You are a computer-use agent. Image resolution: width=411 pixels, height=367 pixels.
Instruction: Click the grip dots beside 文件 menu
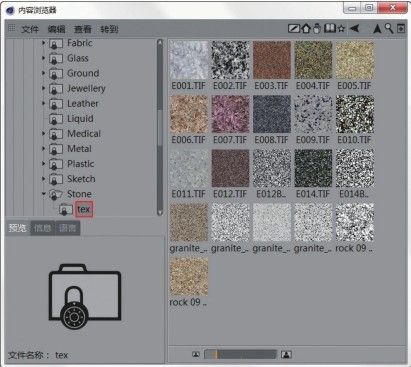(x=12, y=28)
